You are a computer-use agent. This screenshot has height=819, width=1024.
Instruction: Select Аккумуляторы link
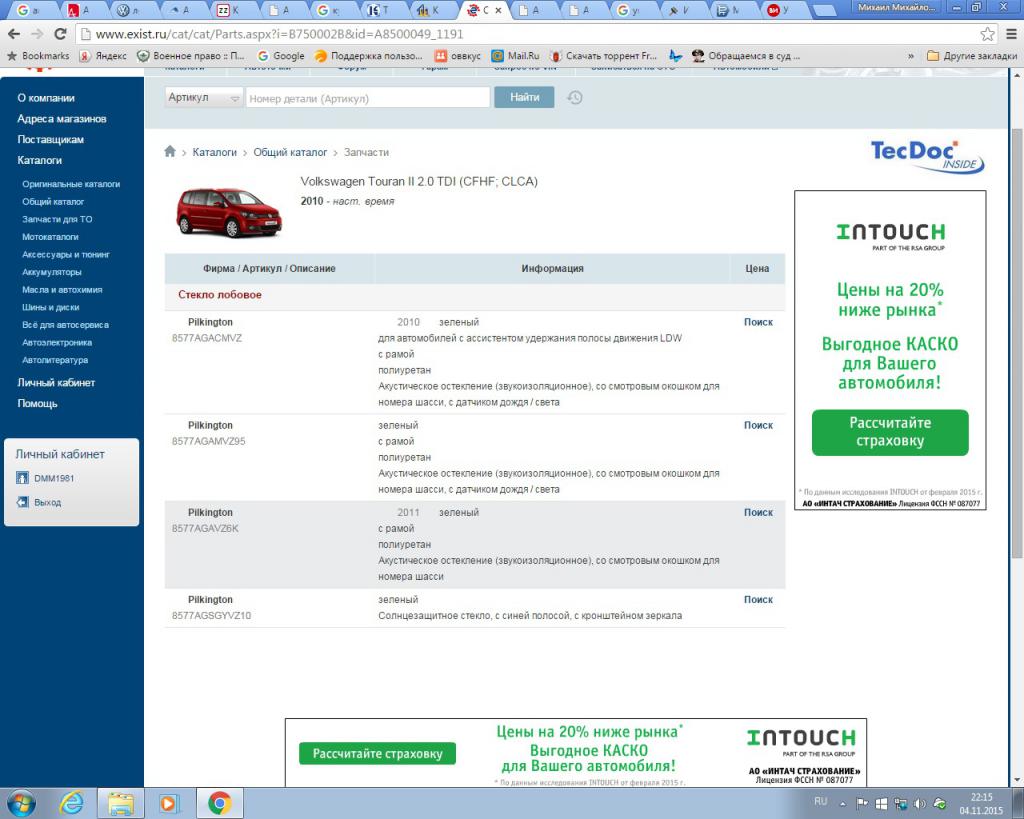coord(52,272)
